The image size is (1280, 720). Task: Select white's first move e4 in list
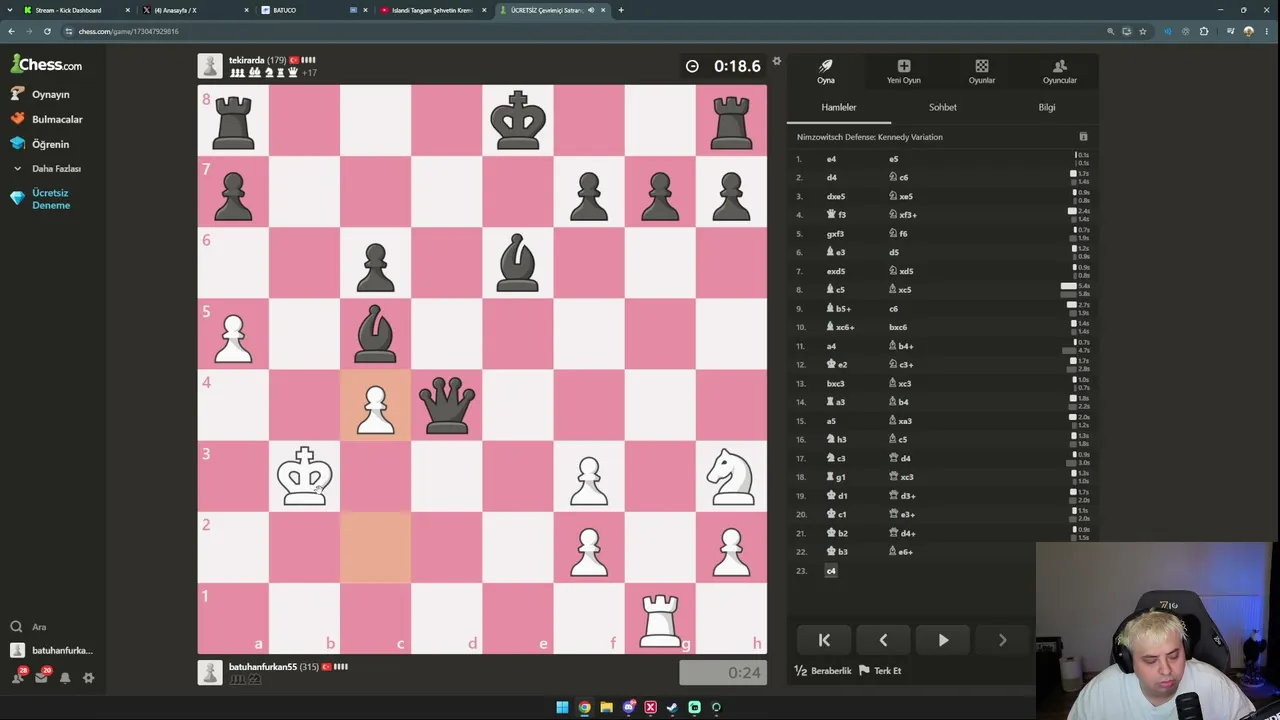coord(831,159)
